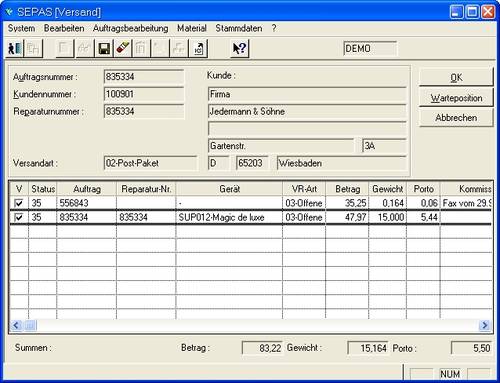Click the greyed-out blank page toolbar icon
Screen dimensions: 500x383
coord(64,49)
